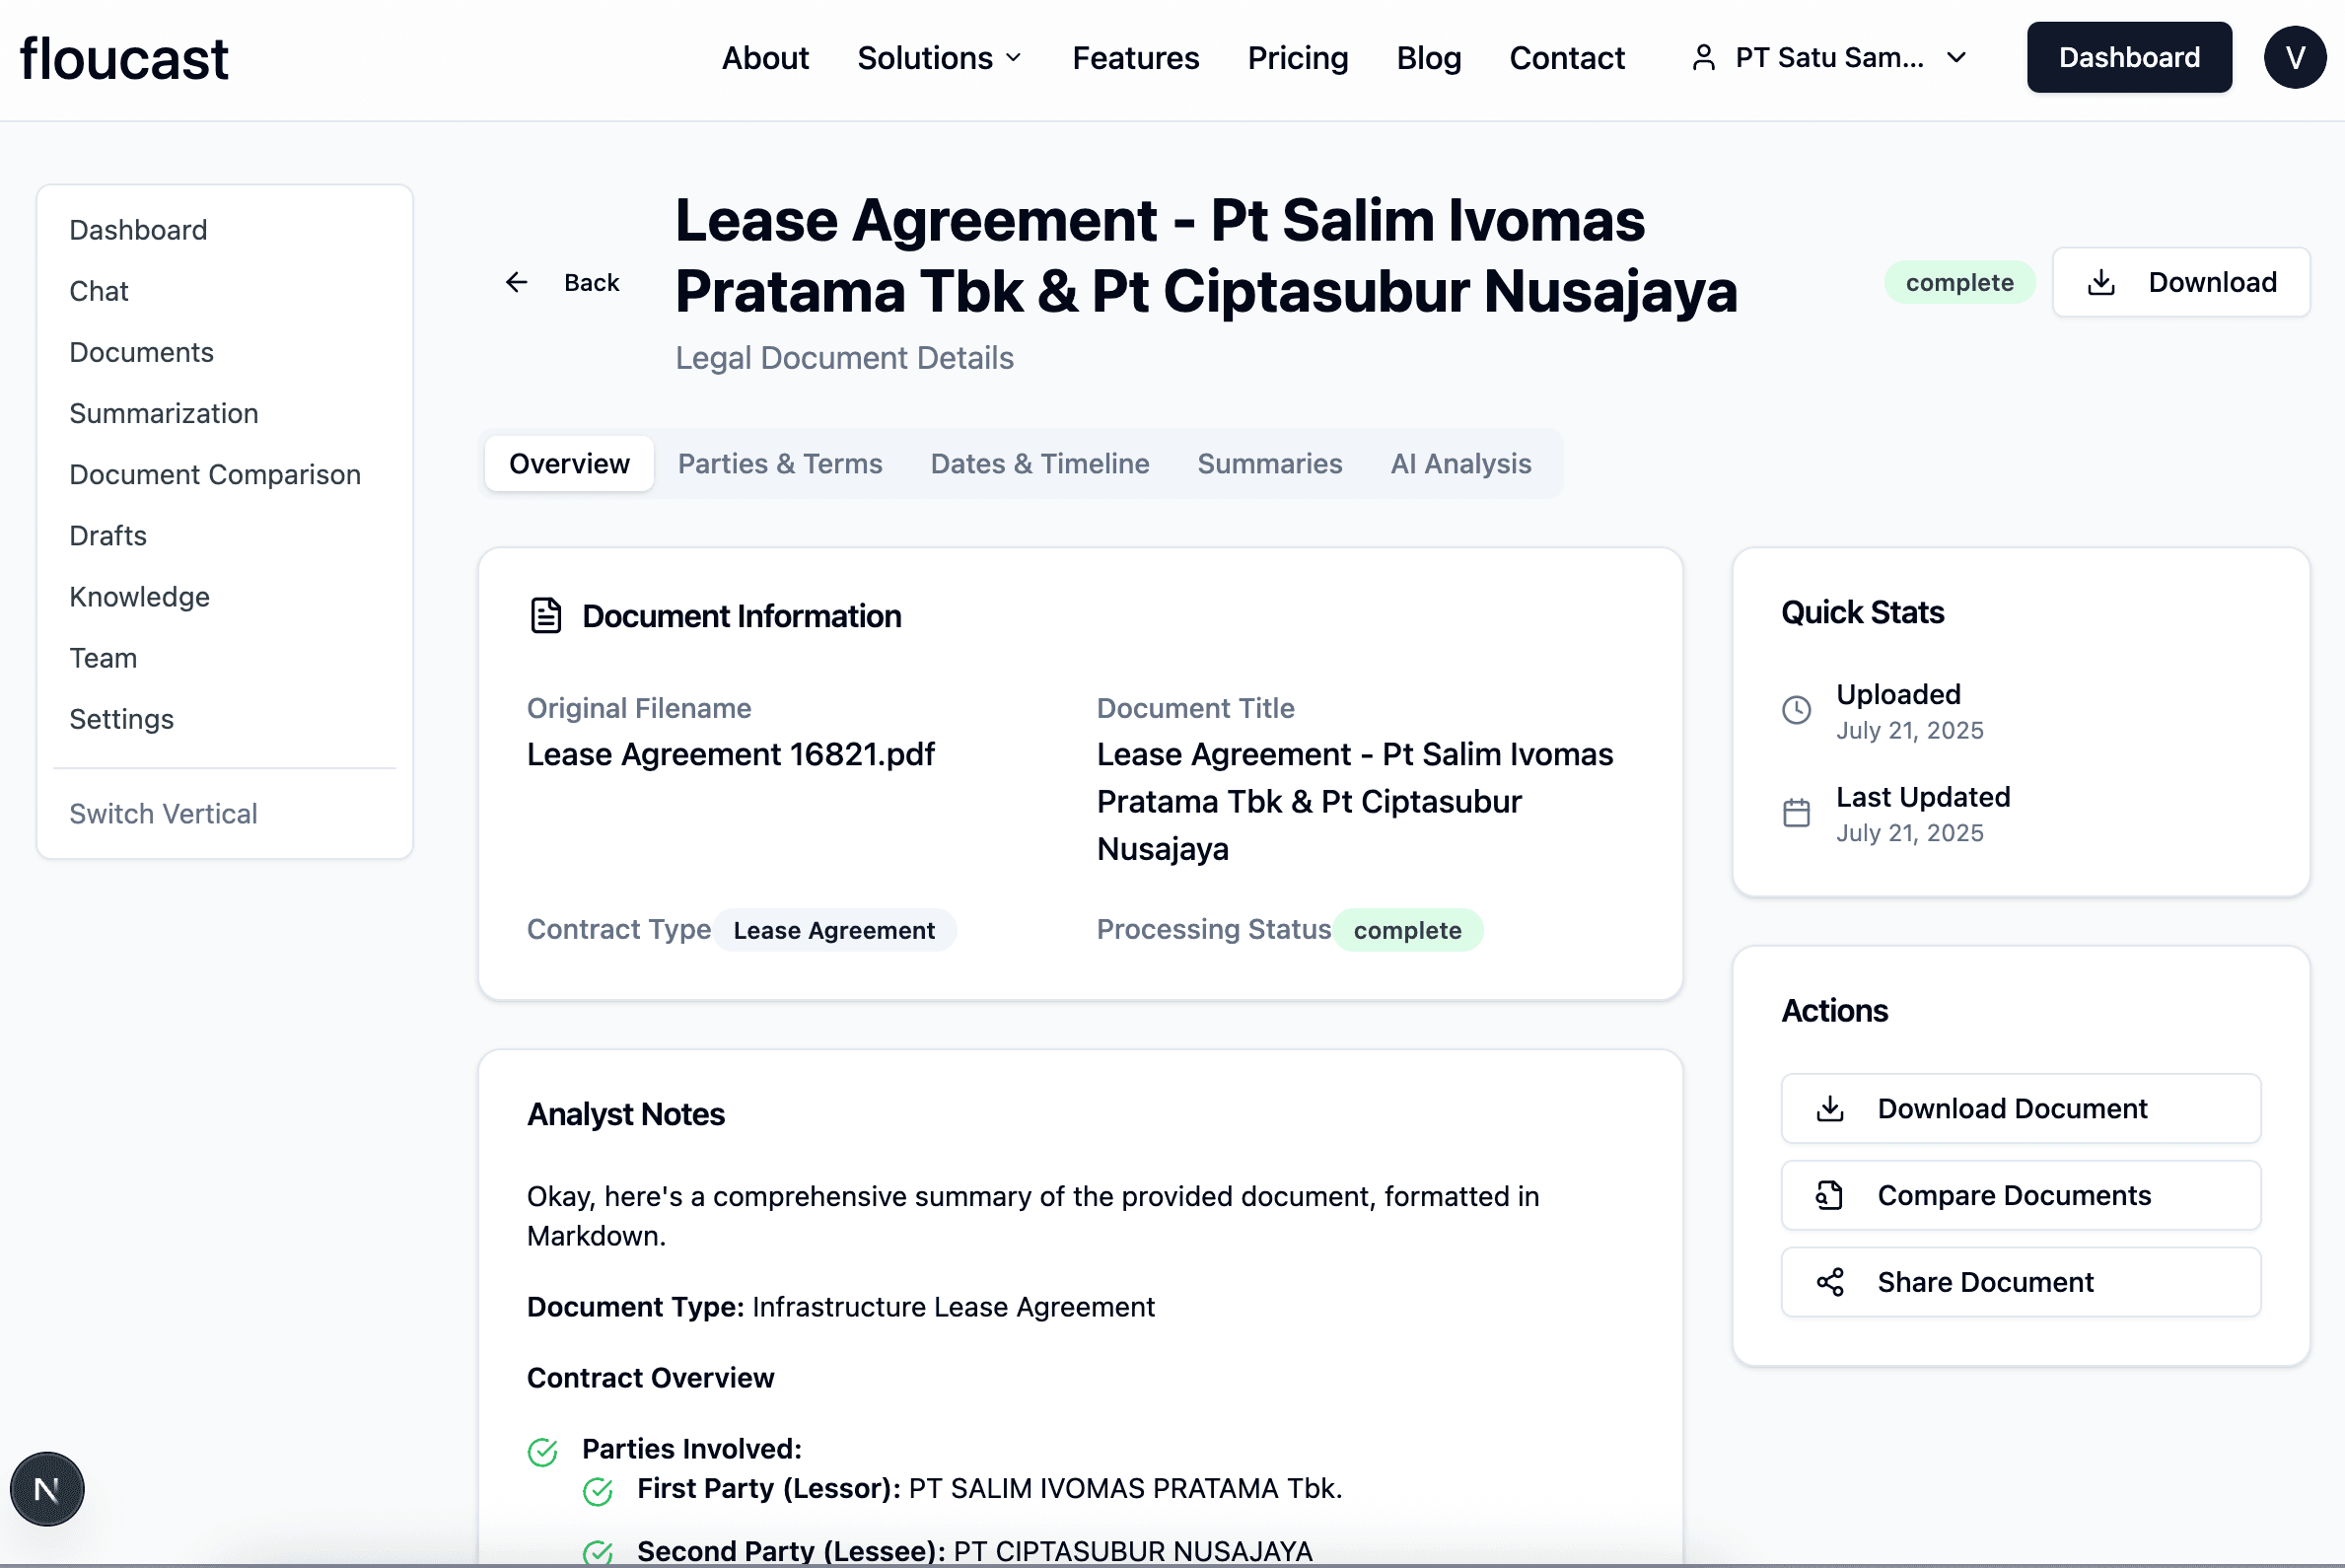
Task: Select the Download Document icon in Actions panel
Action: pyautogui.click(x=1830, y=1108)
